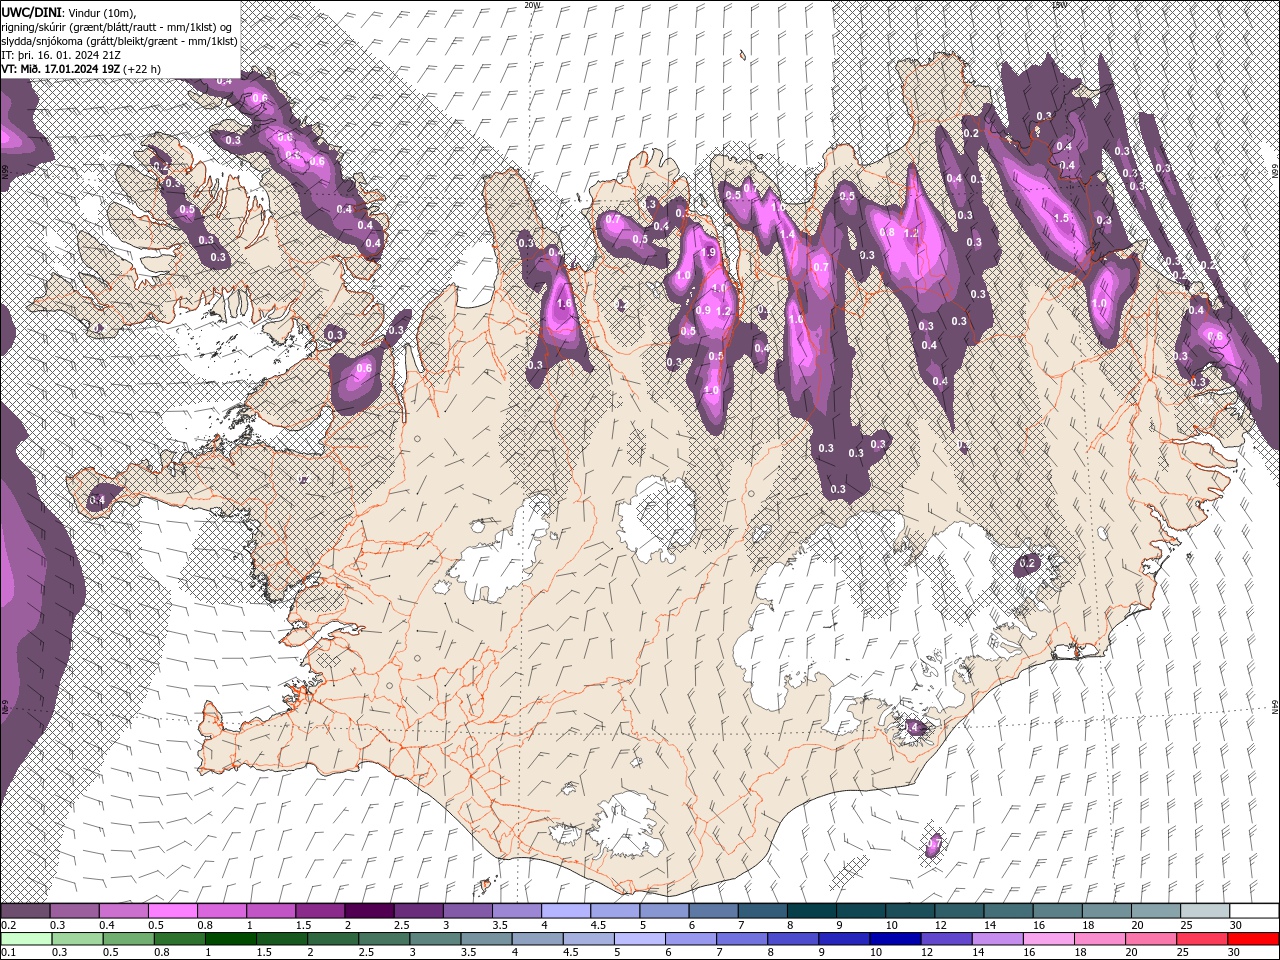Screen dimensions: 1280x960
Task: Pick the bright red rain swatch above label 30
Action: (1255, 939)
